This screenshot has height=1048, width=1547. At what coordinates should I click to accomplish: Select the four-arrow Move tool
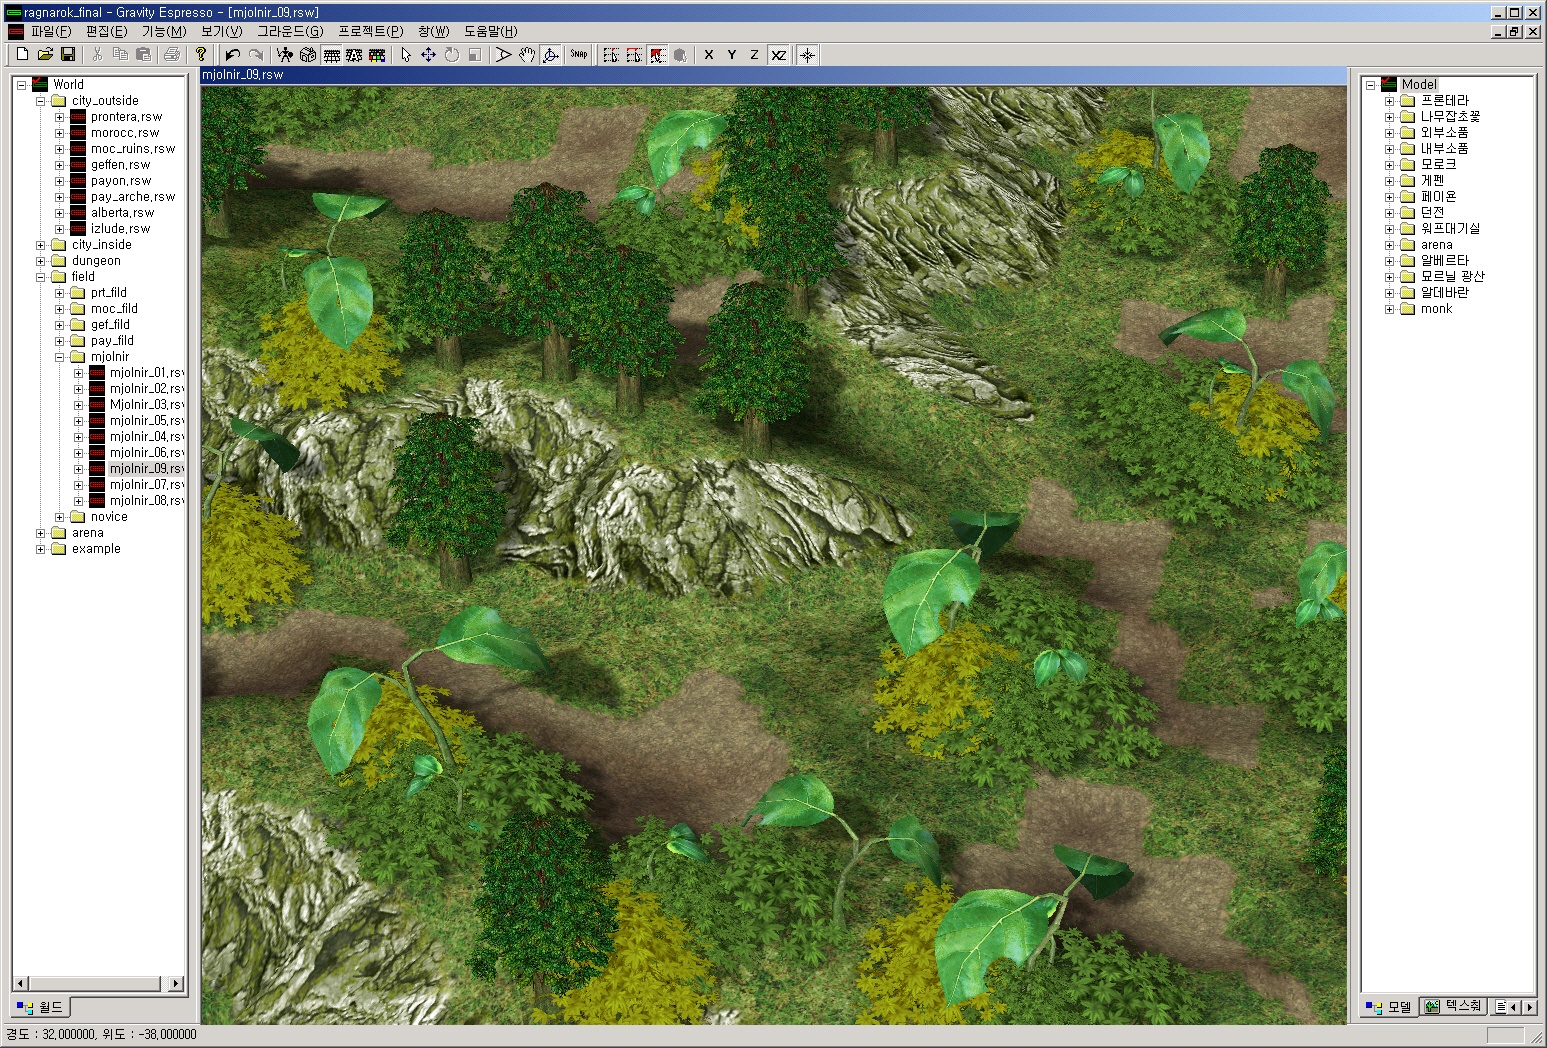tap(428, 55)
